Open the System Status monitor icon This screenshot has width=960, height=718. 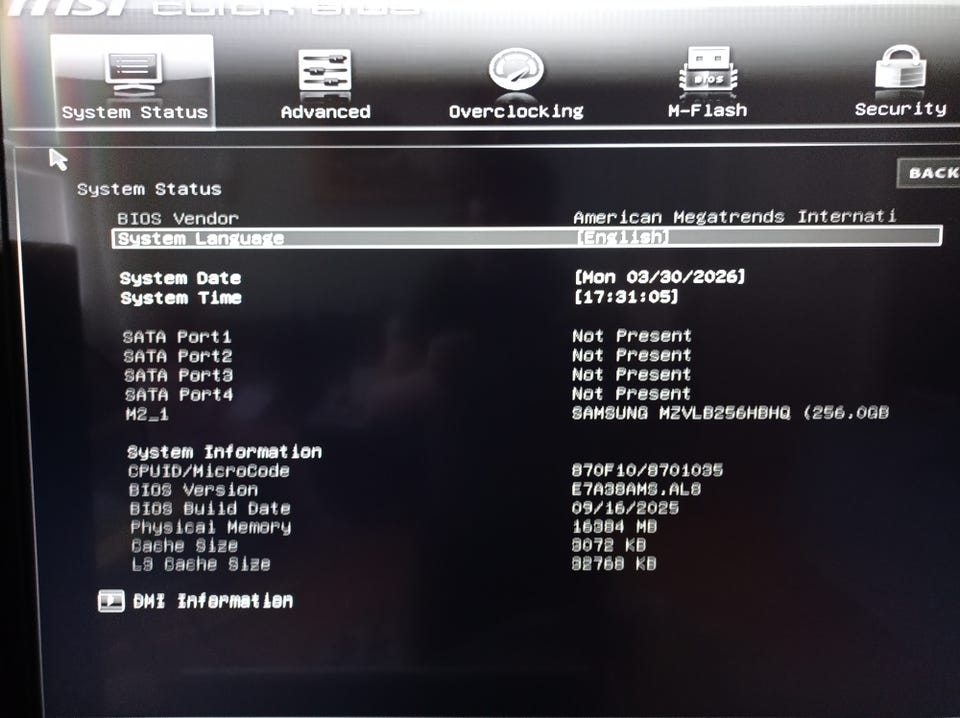point(133,73)
